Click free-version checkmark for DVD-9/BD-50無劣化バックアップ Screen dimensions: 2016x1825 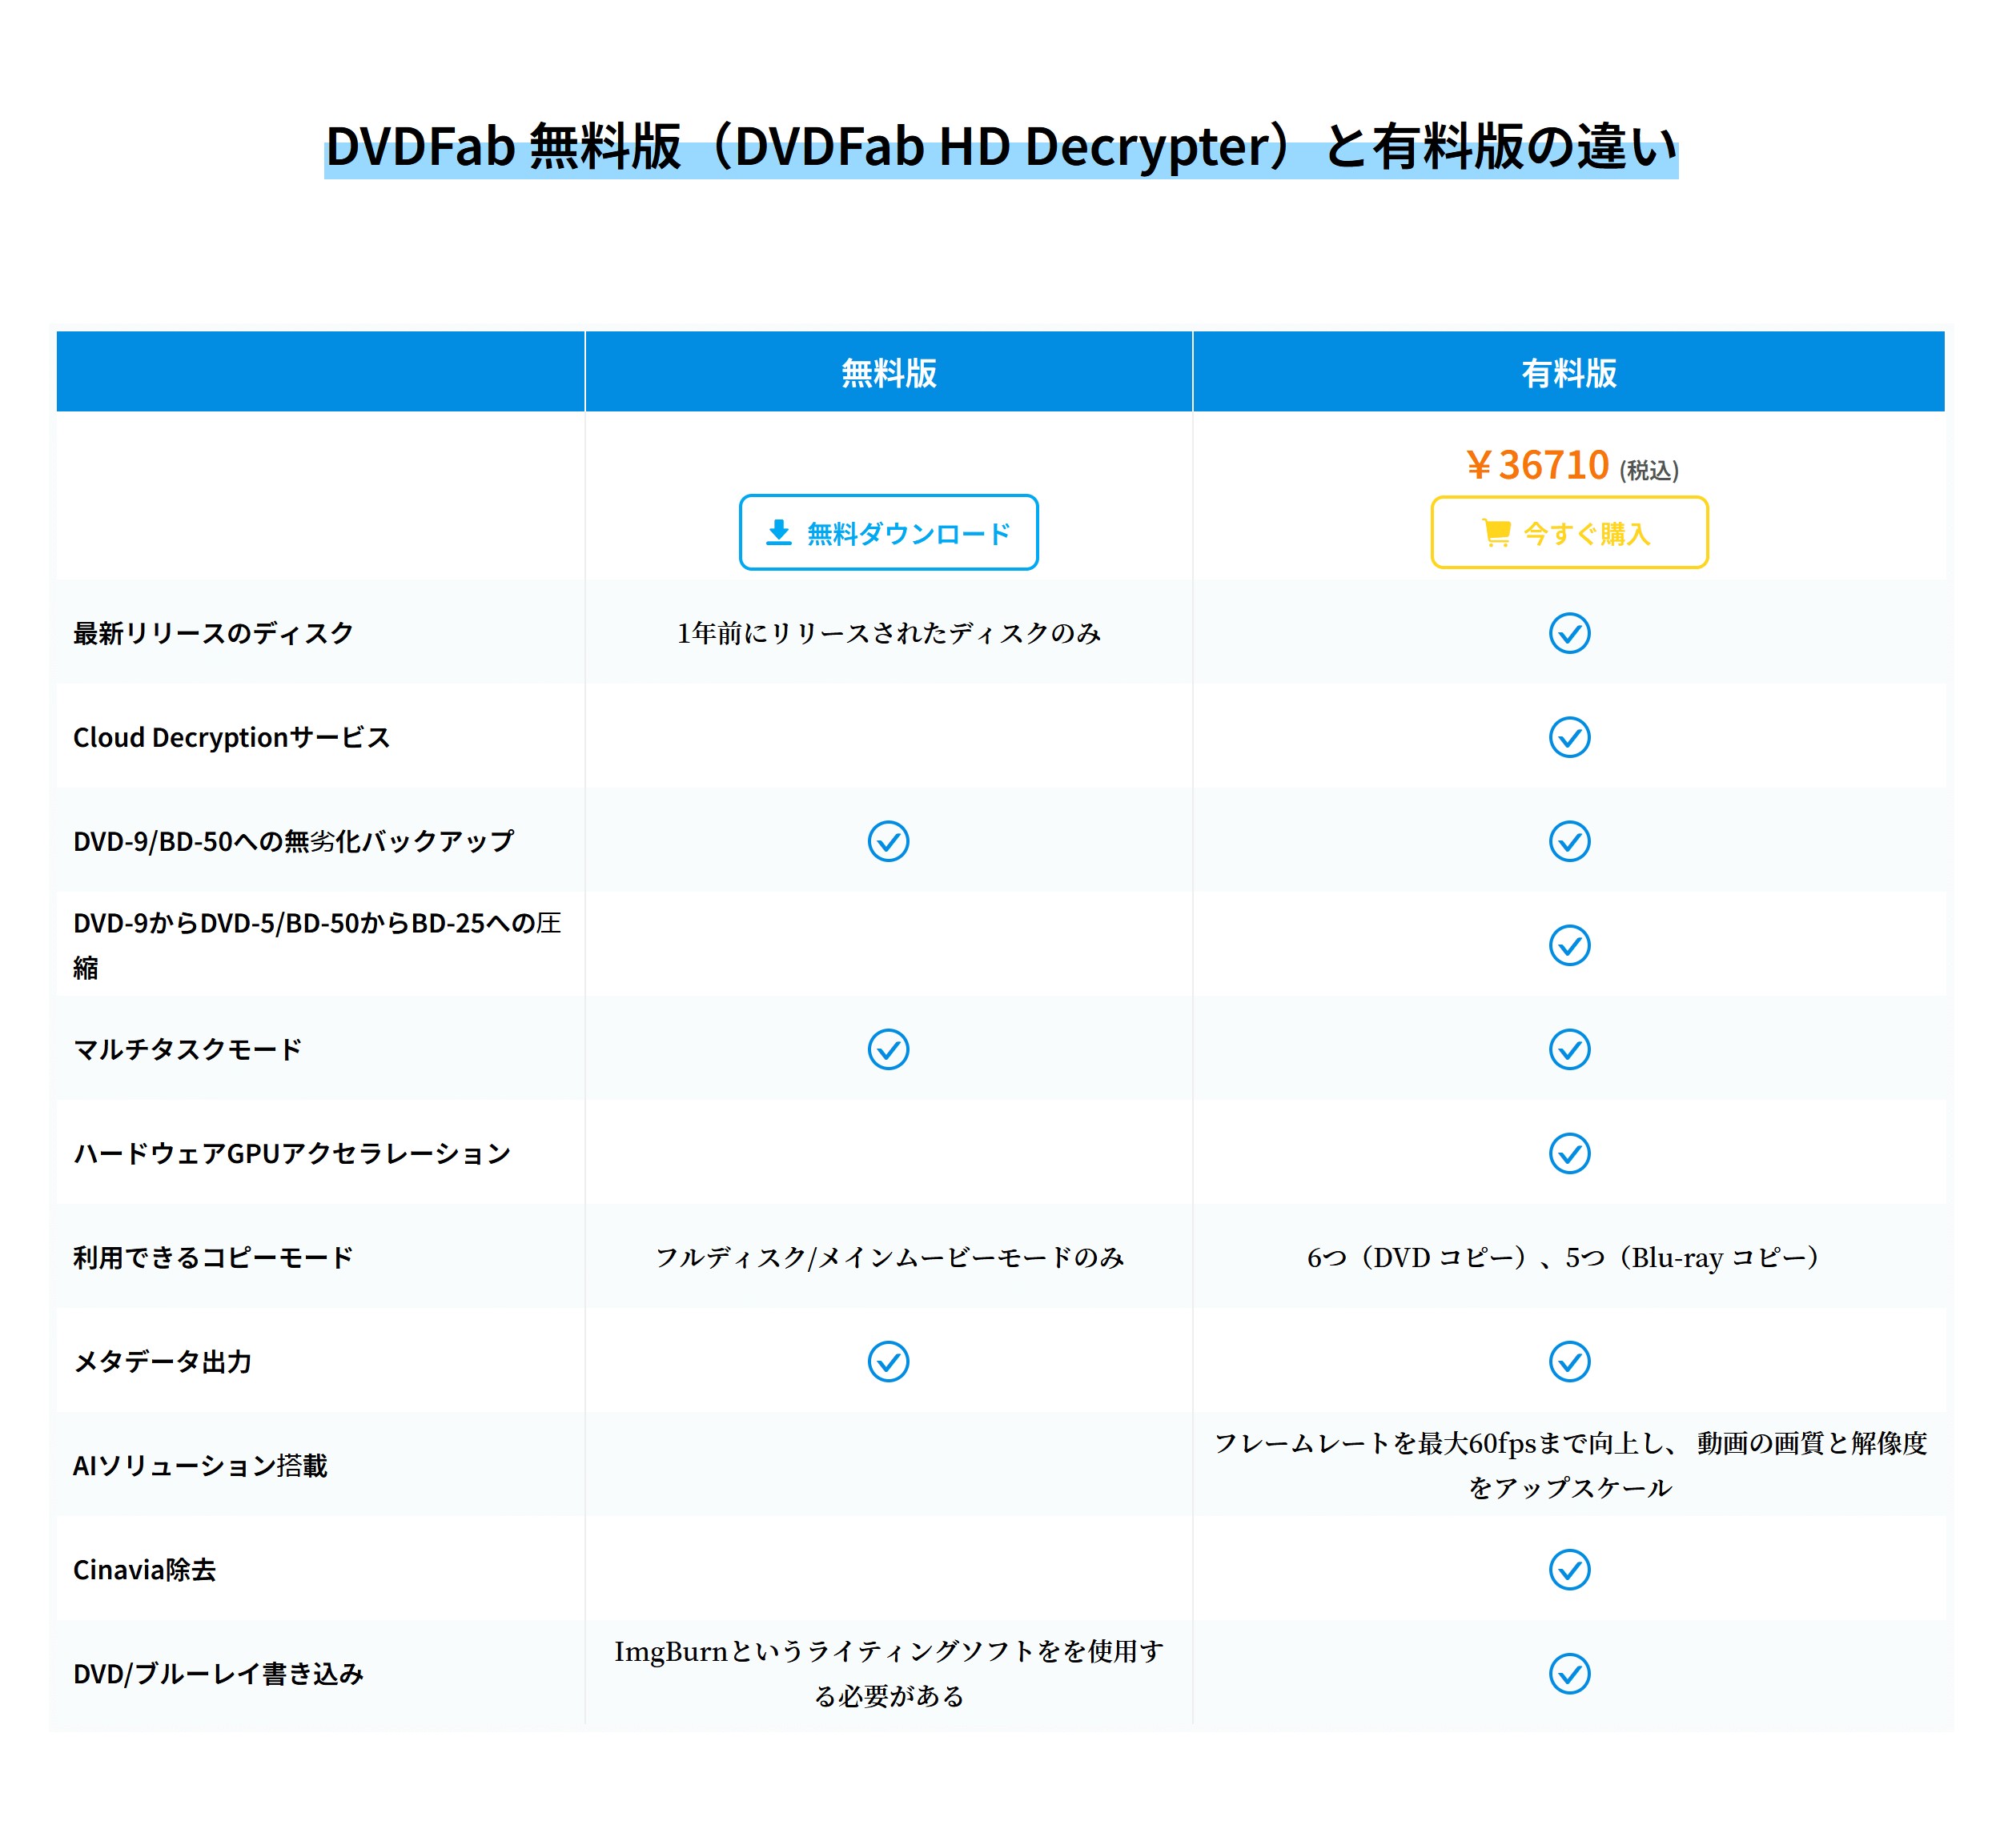[x=888, y=841]
